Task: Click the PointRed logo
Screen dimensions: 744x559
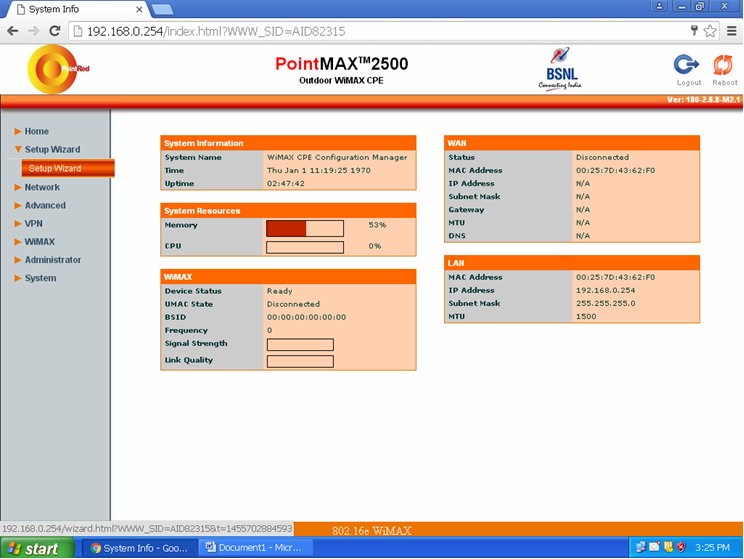Action: point(58,69)
